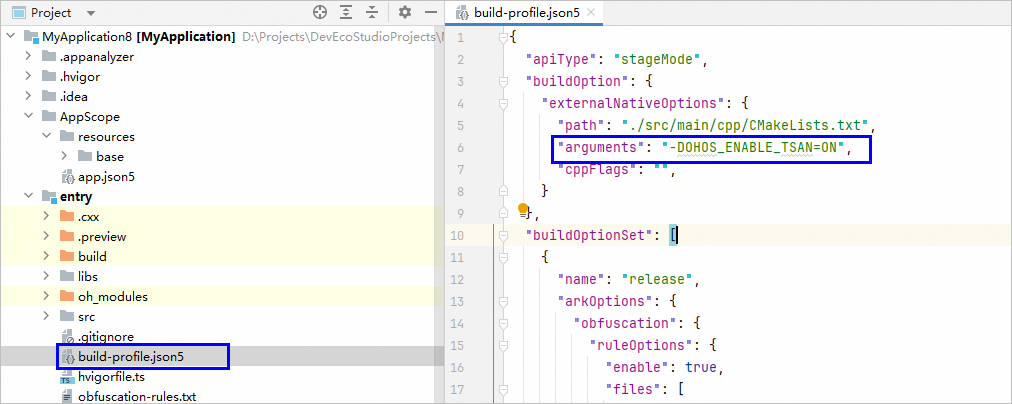Screen dimensions: 1012x404
Task: Select the hvigorfile.ts file
Action: [111, 376]
